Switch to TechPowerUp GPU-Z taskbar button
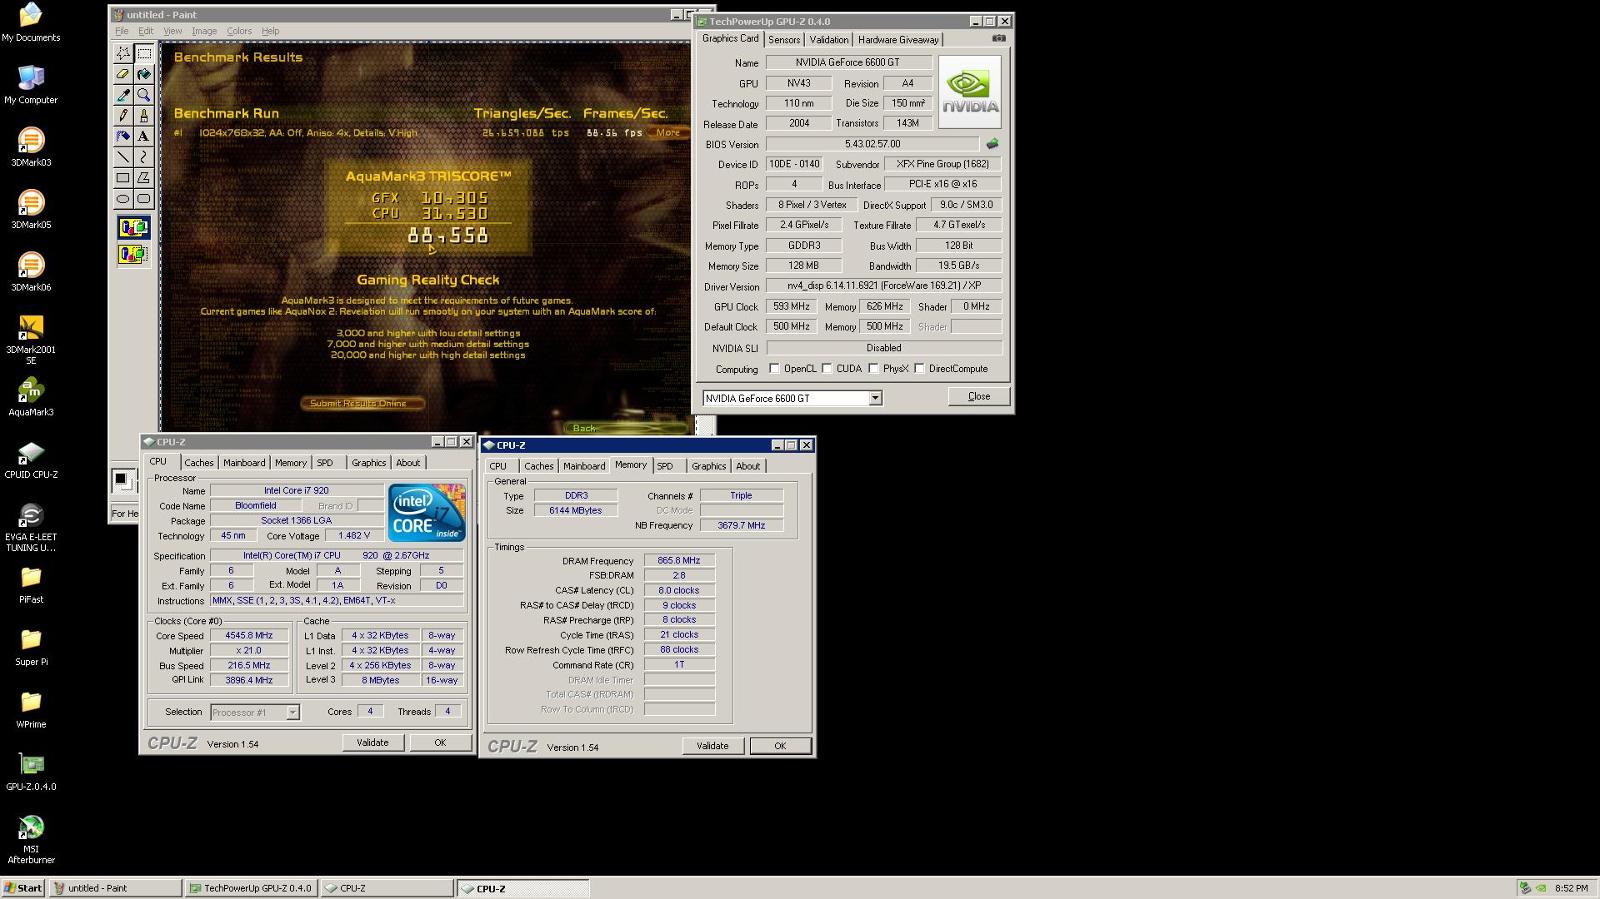Screen dimensions: 1600x899 click(252, 888)
